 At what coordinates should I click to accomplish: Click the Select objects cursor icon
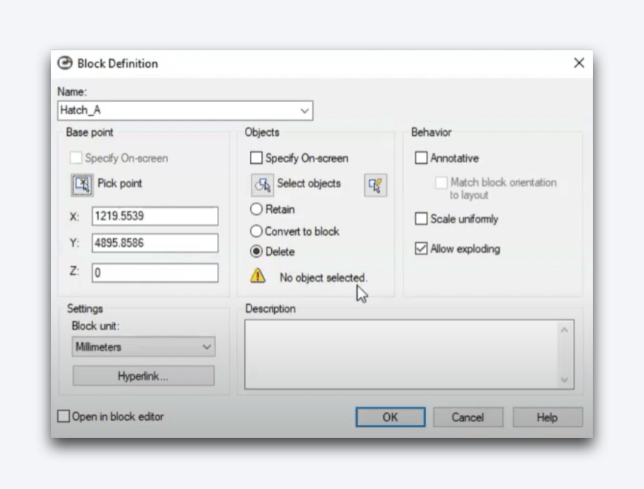click(x=262, y=184)
